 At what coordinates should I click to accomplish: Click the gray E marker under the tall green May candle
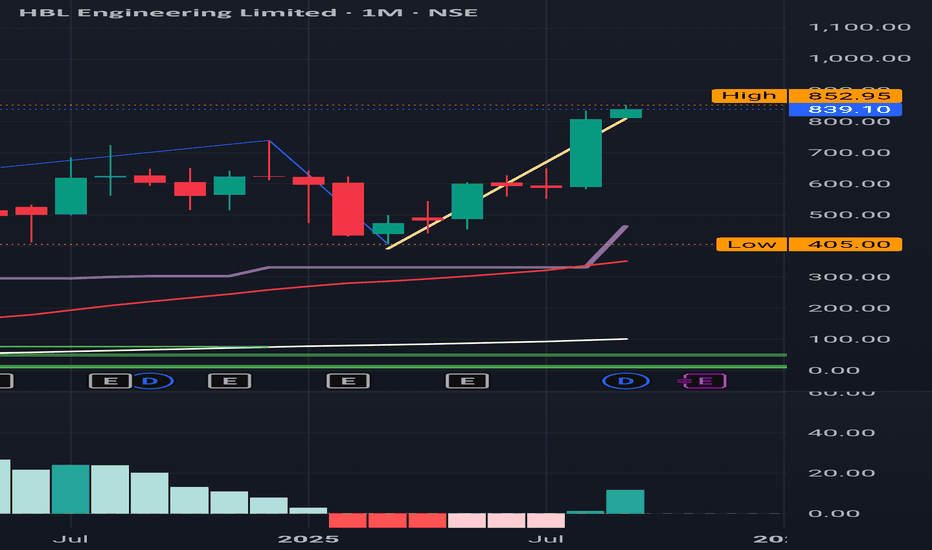pyautogui.click(x=467, y=381)
